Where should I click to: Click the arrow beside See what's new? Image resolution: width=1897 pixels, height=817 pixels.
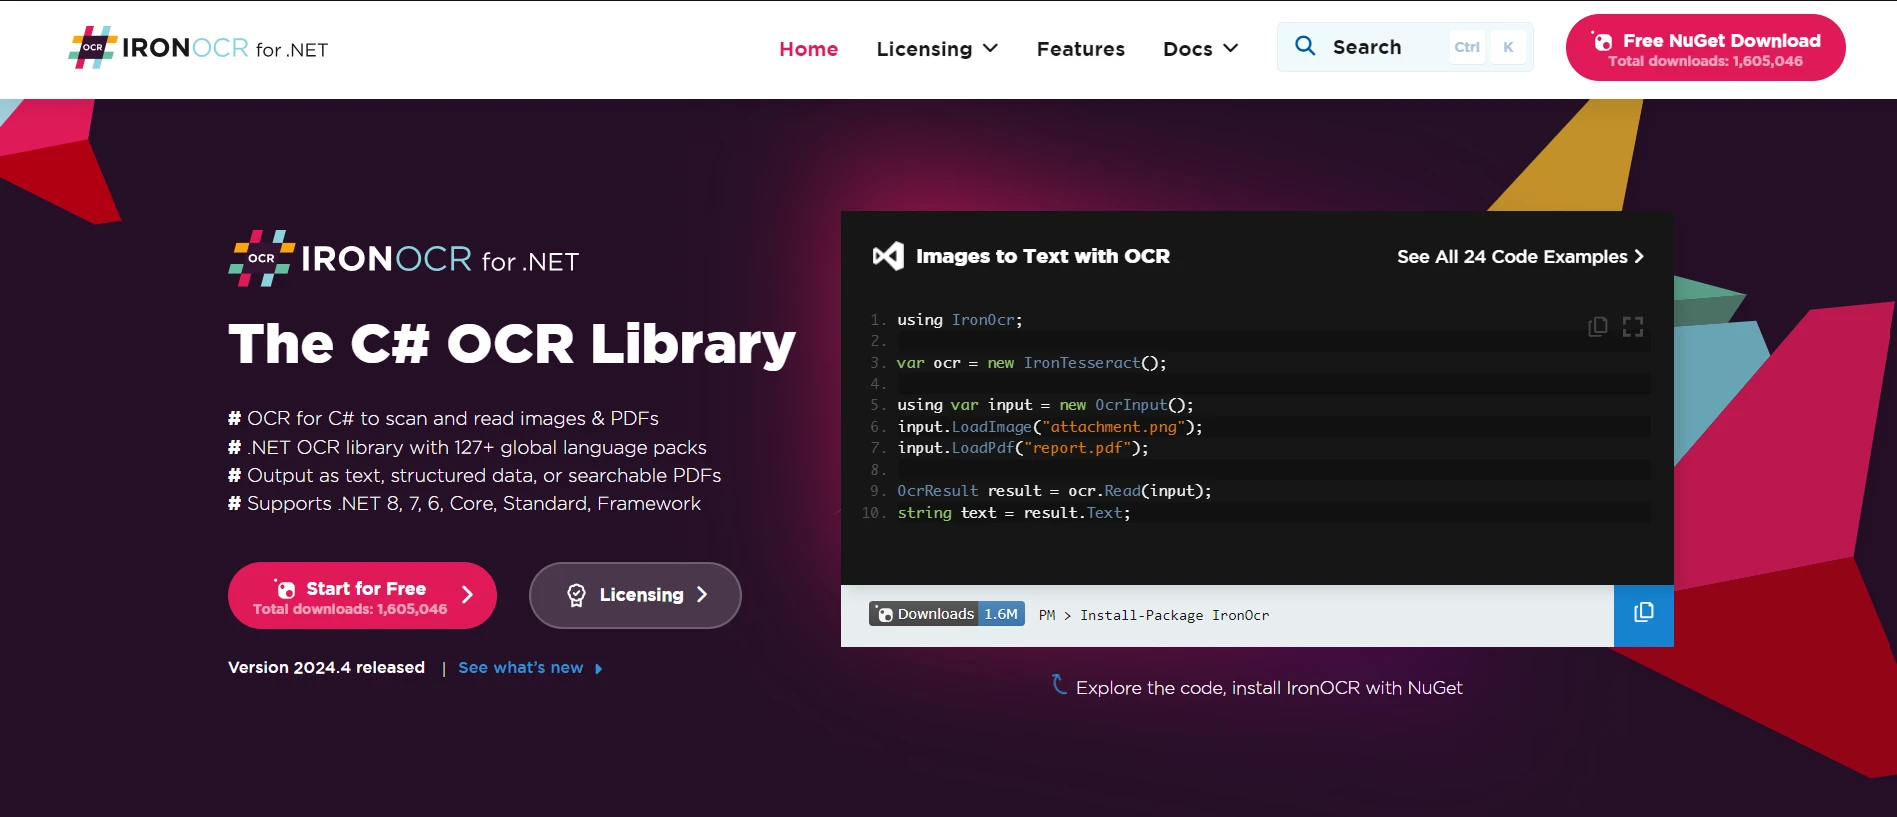point(598,669)
